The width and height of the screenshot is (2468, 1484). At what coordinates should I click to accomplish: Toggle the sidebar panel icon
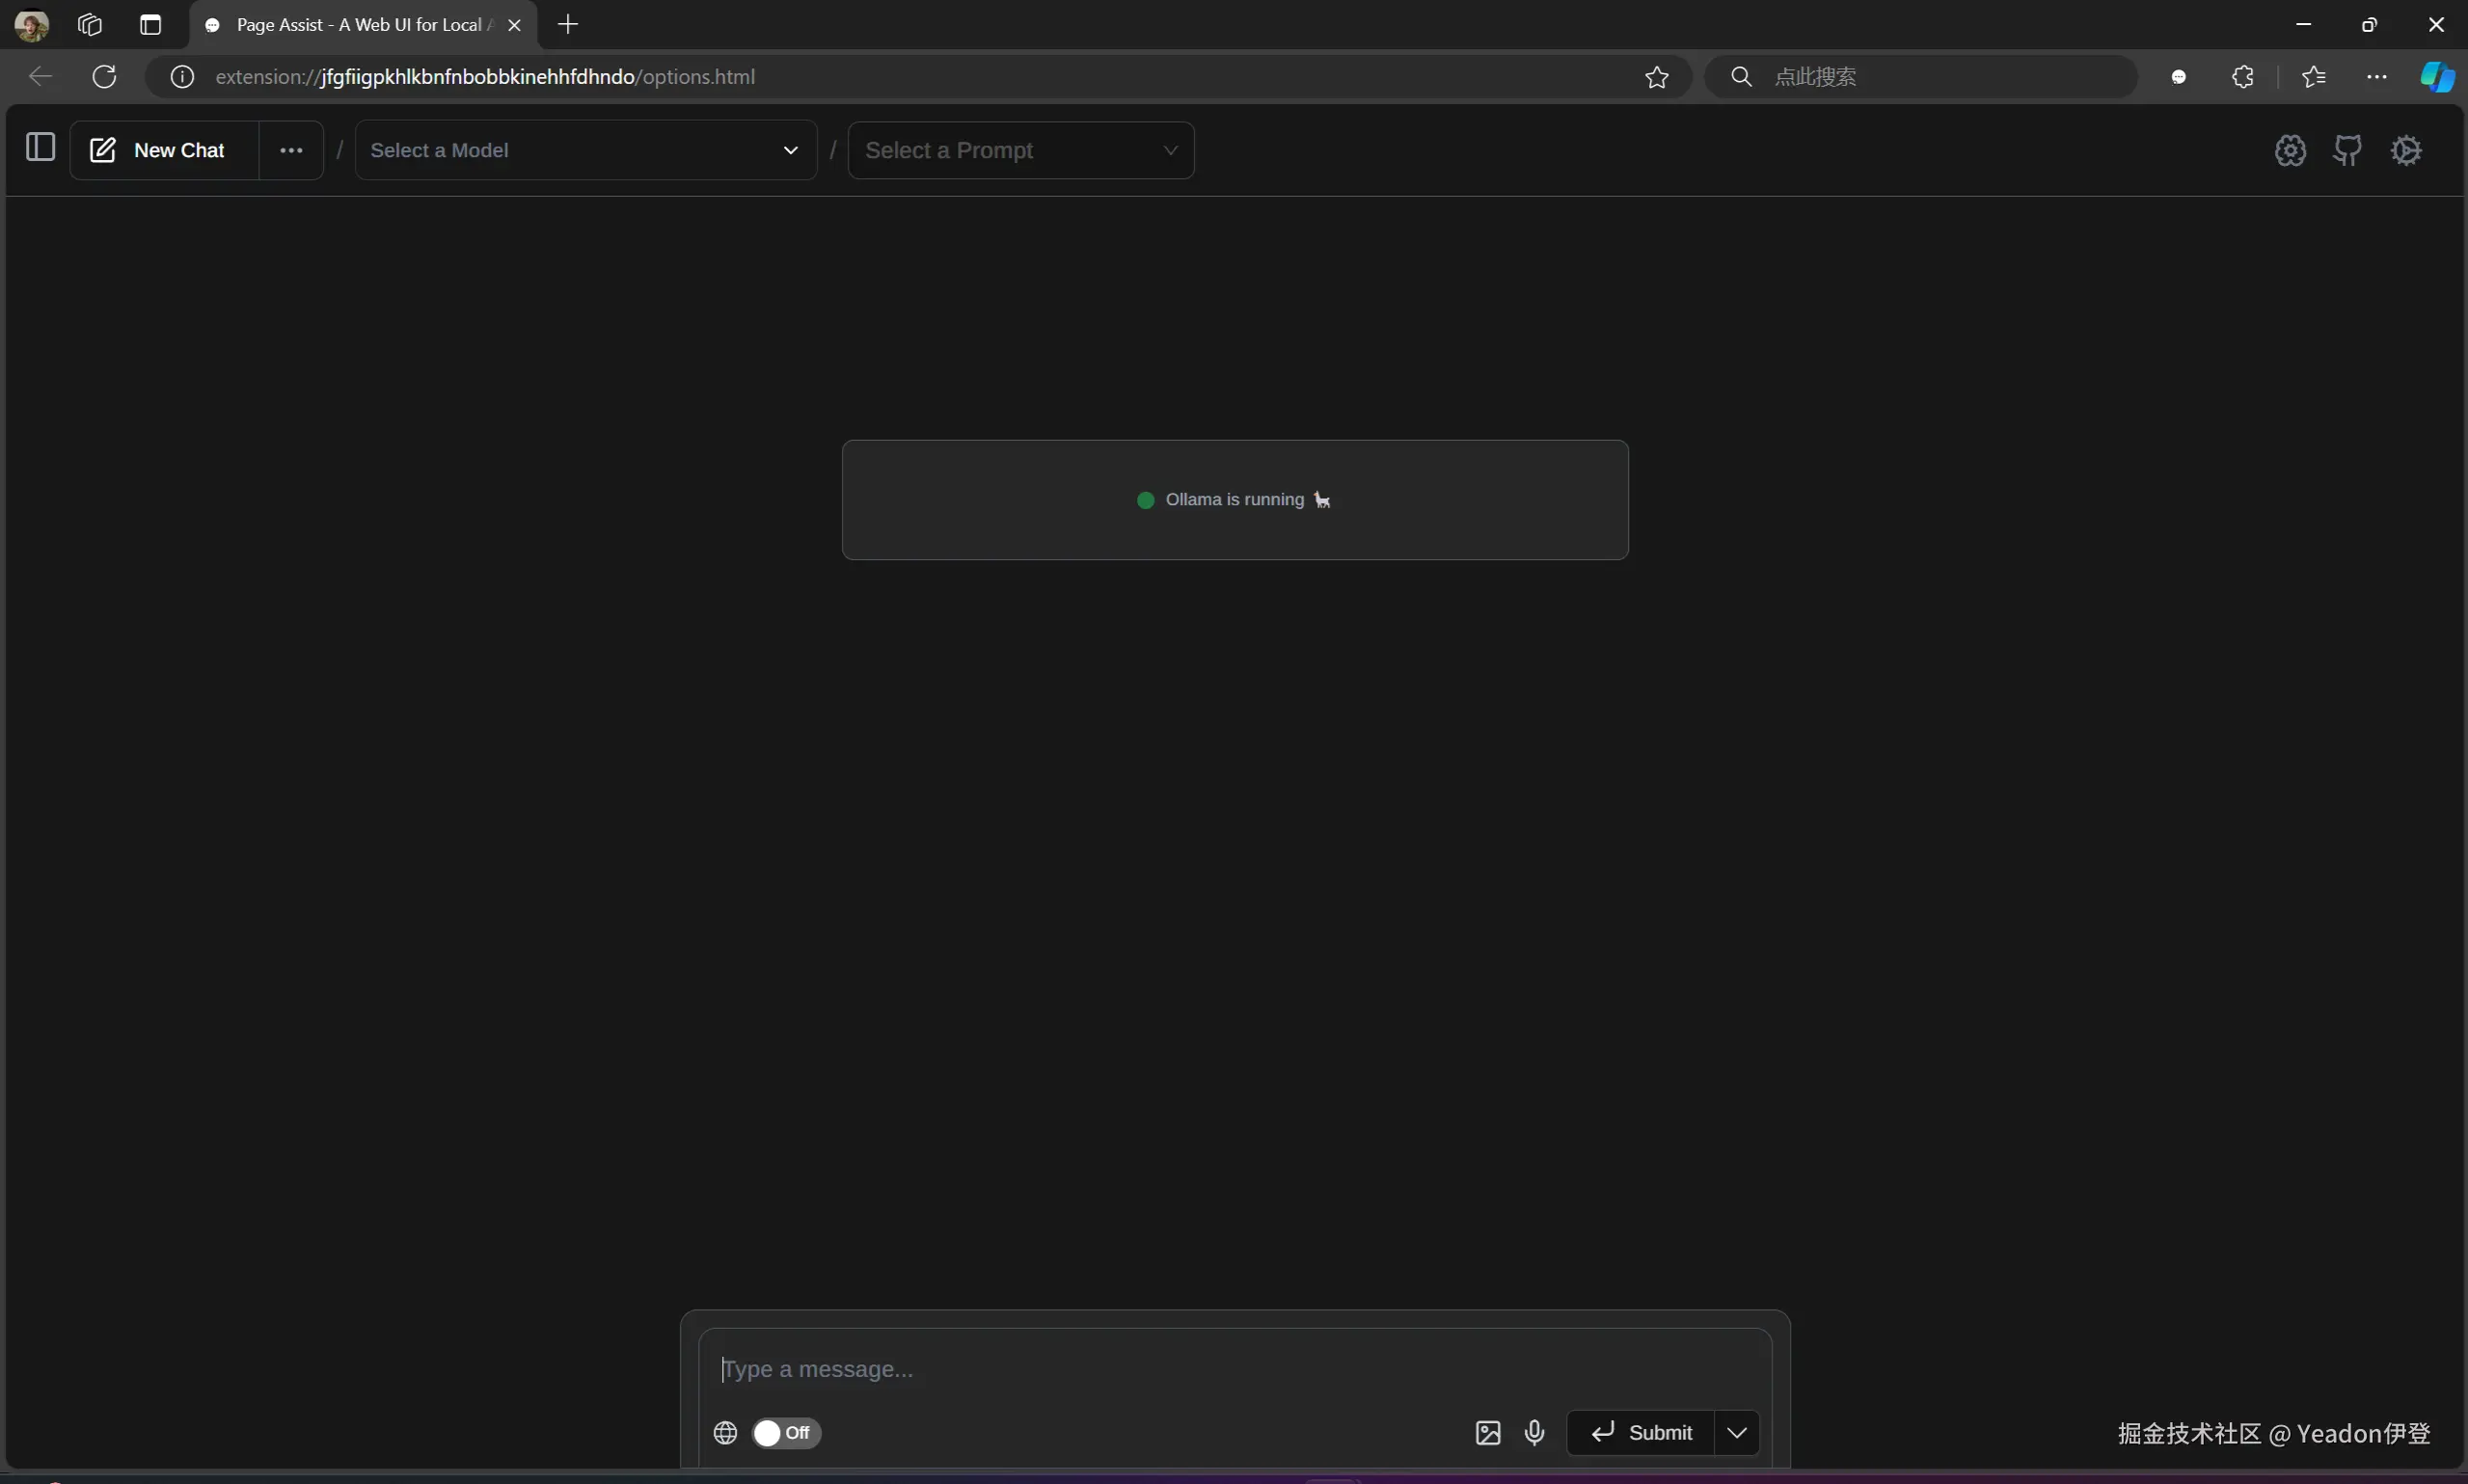[40, 148]
